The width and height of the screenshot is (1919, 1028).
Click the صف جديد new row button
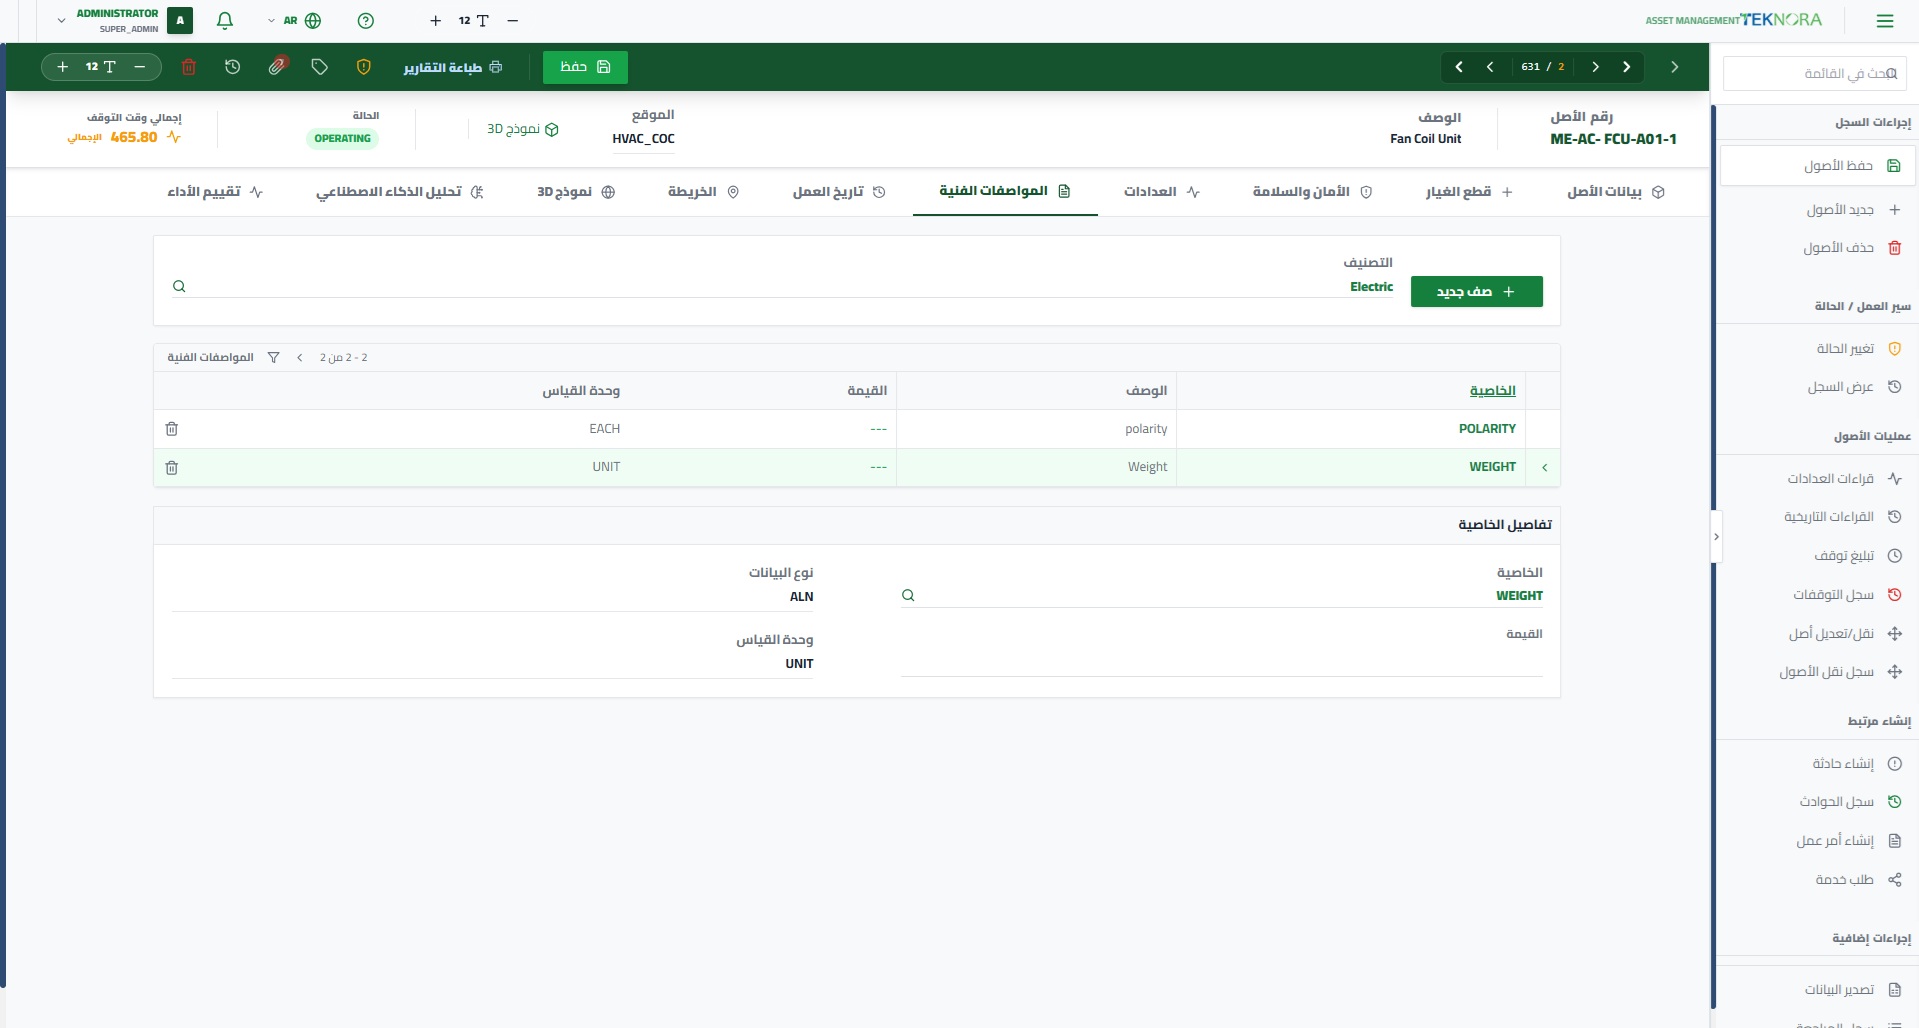1476,292
